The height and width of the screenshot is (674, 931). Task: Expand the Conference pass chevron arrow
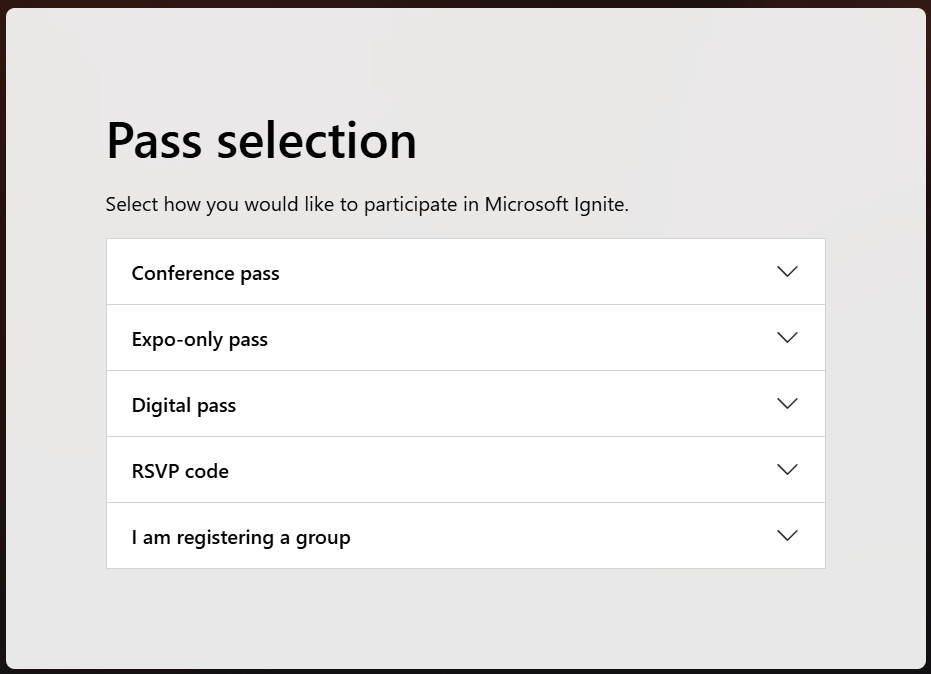[787, 272]
